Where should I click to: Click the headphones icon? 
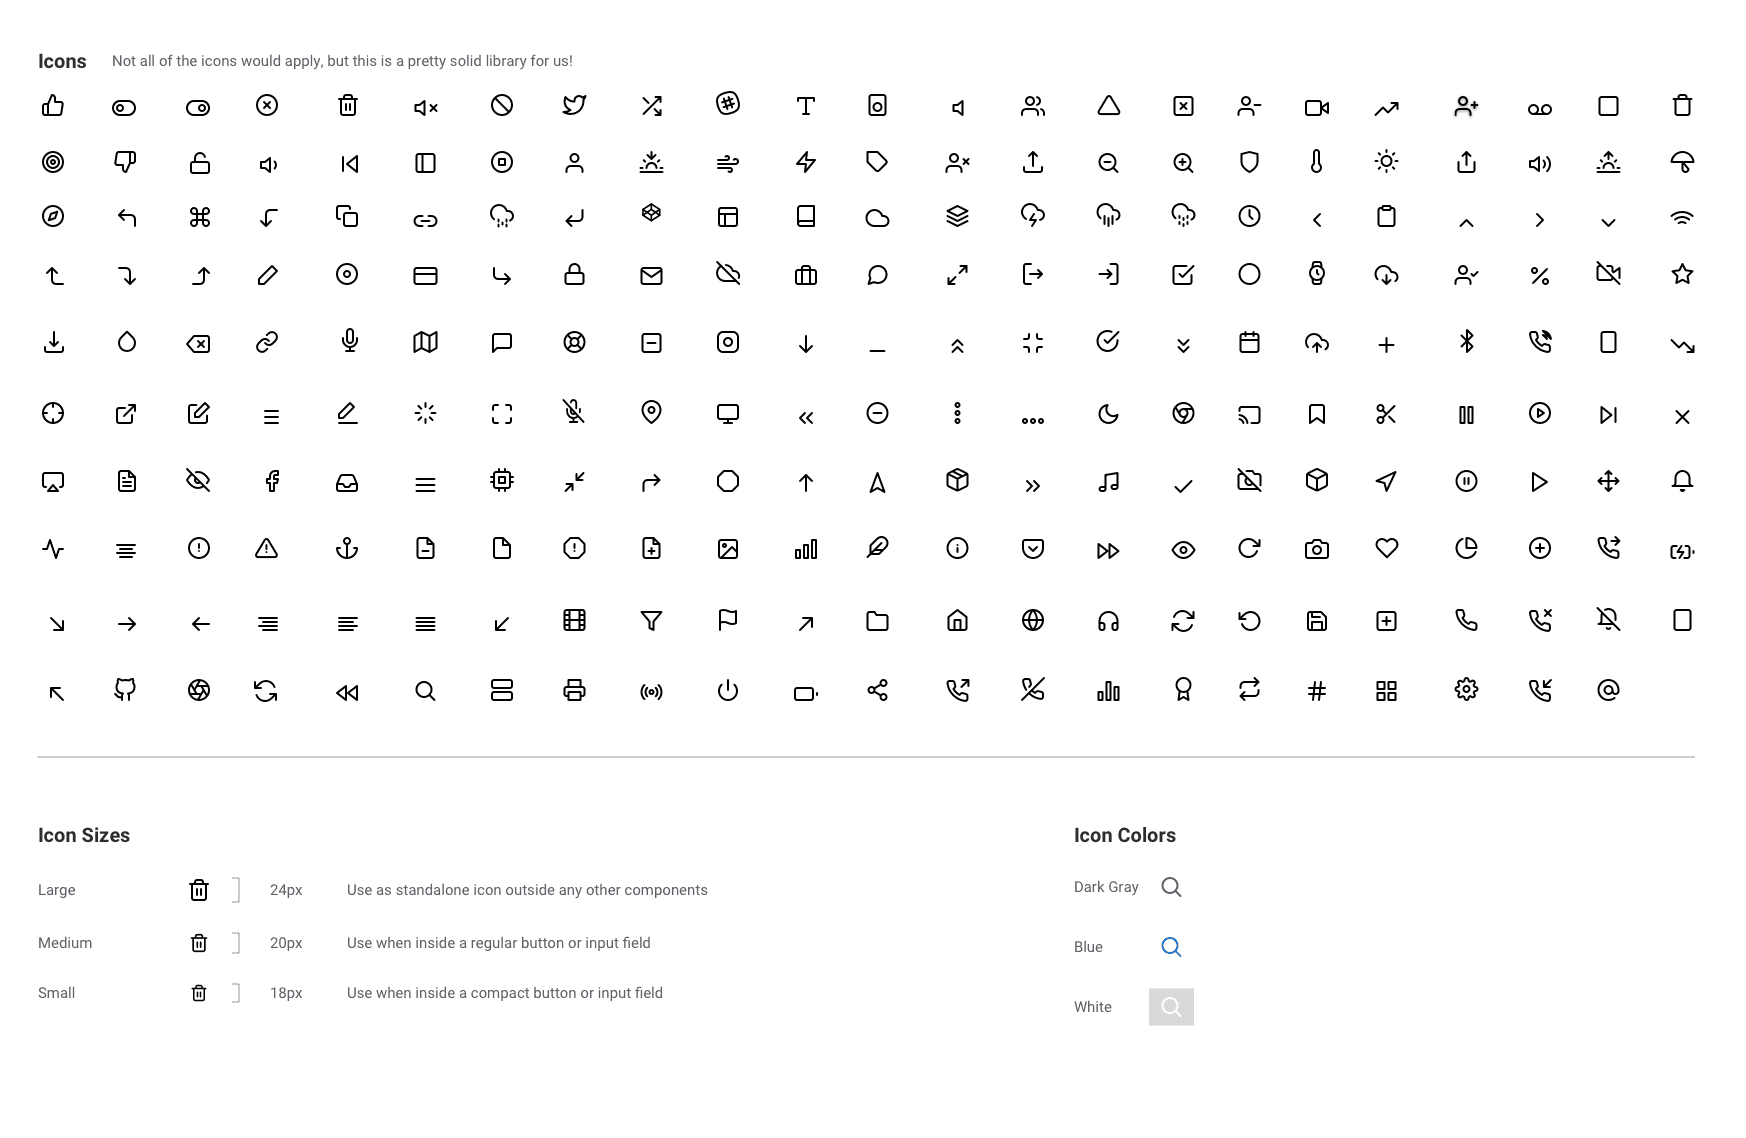[1108, 621]
